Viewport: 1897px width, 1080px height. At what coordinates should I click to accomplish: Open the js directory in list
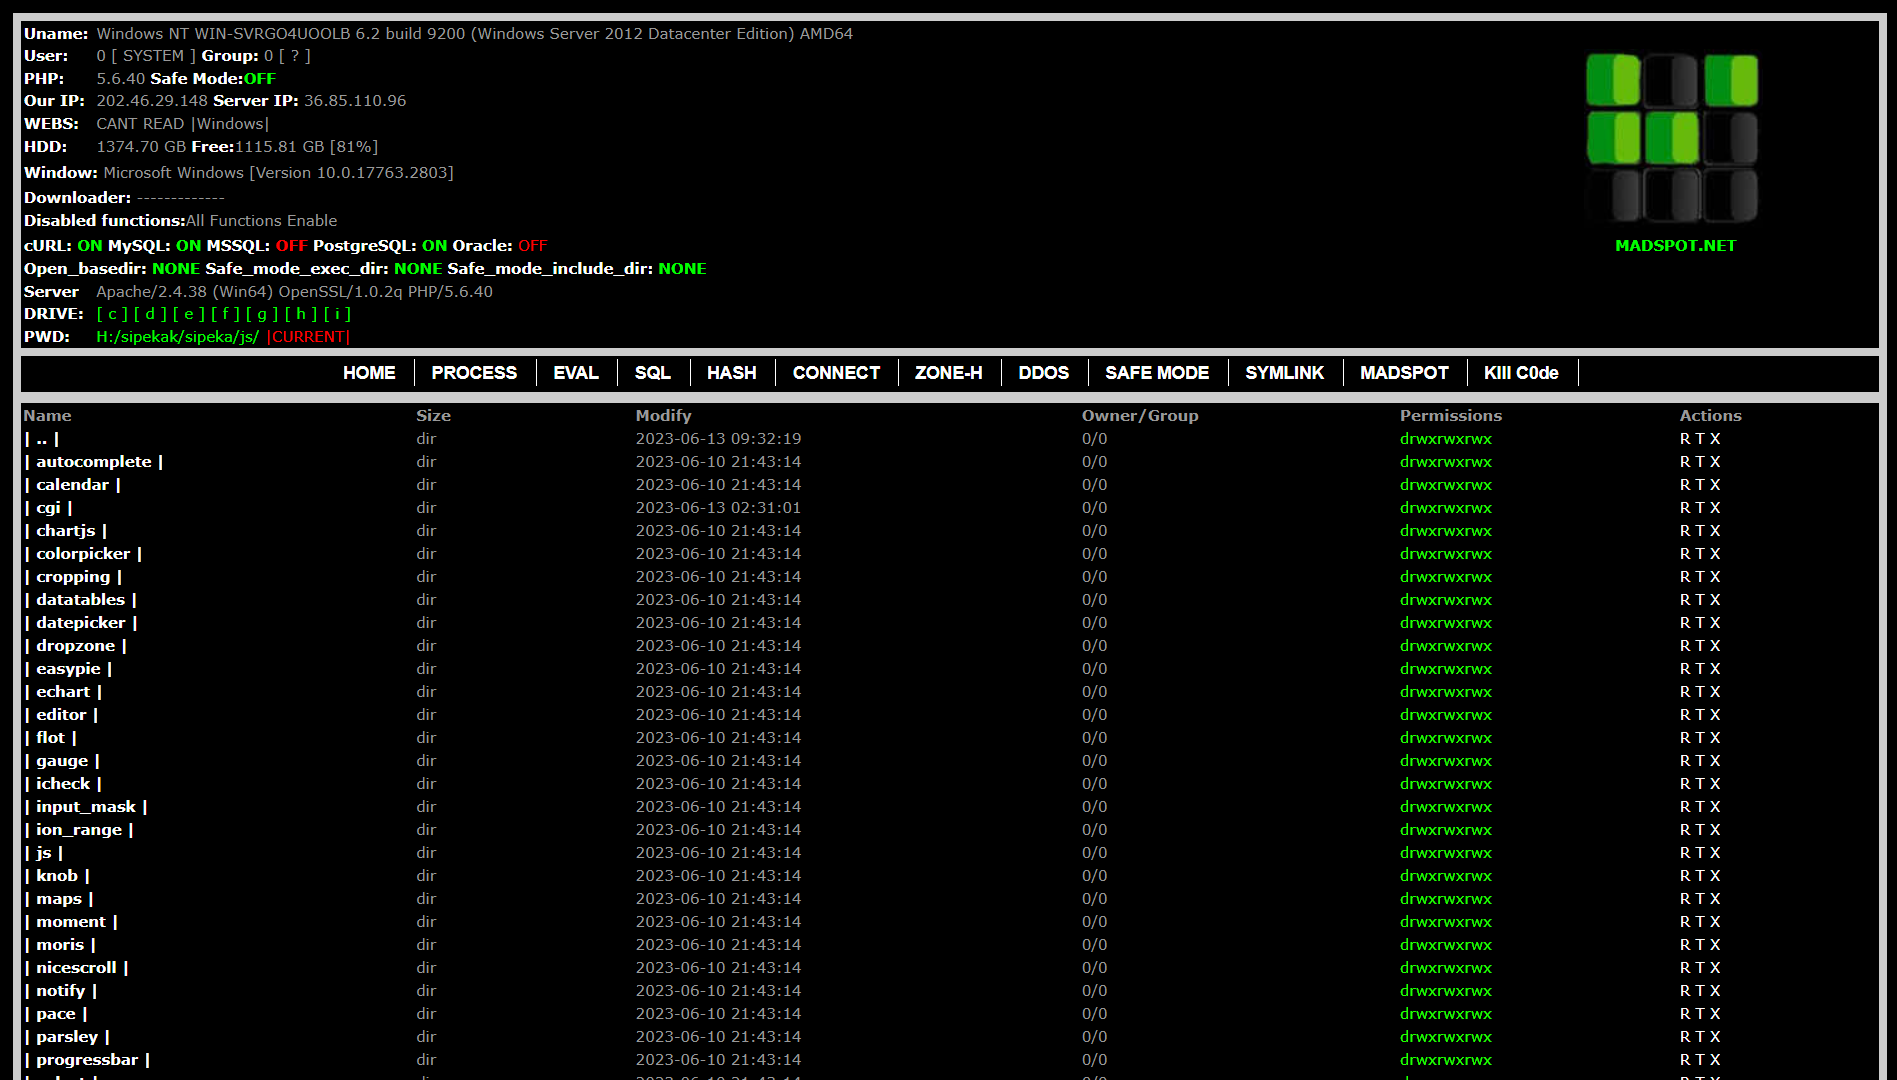[44, 853]
